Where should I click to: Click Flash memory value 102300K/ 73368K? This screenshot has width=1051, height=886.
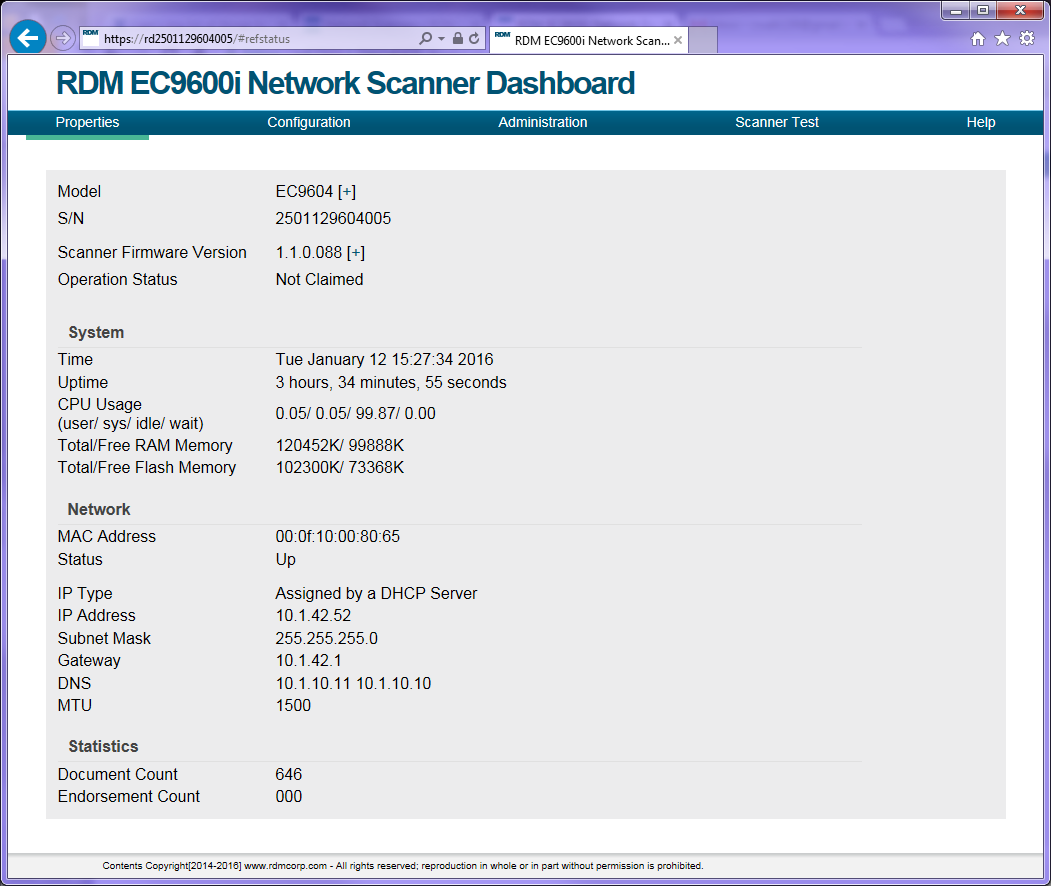340,467
